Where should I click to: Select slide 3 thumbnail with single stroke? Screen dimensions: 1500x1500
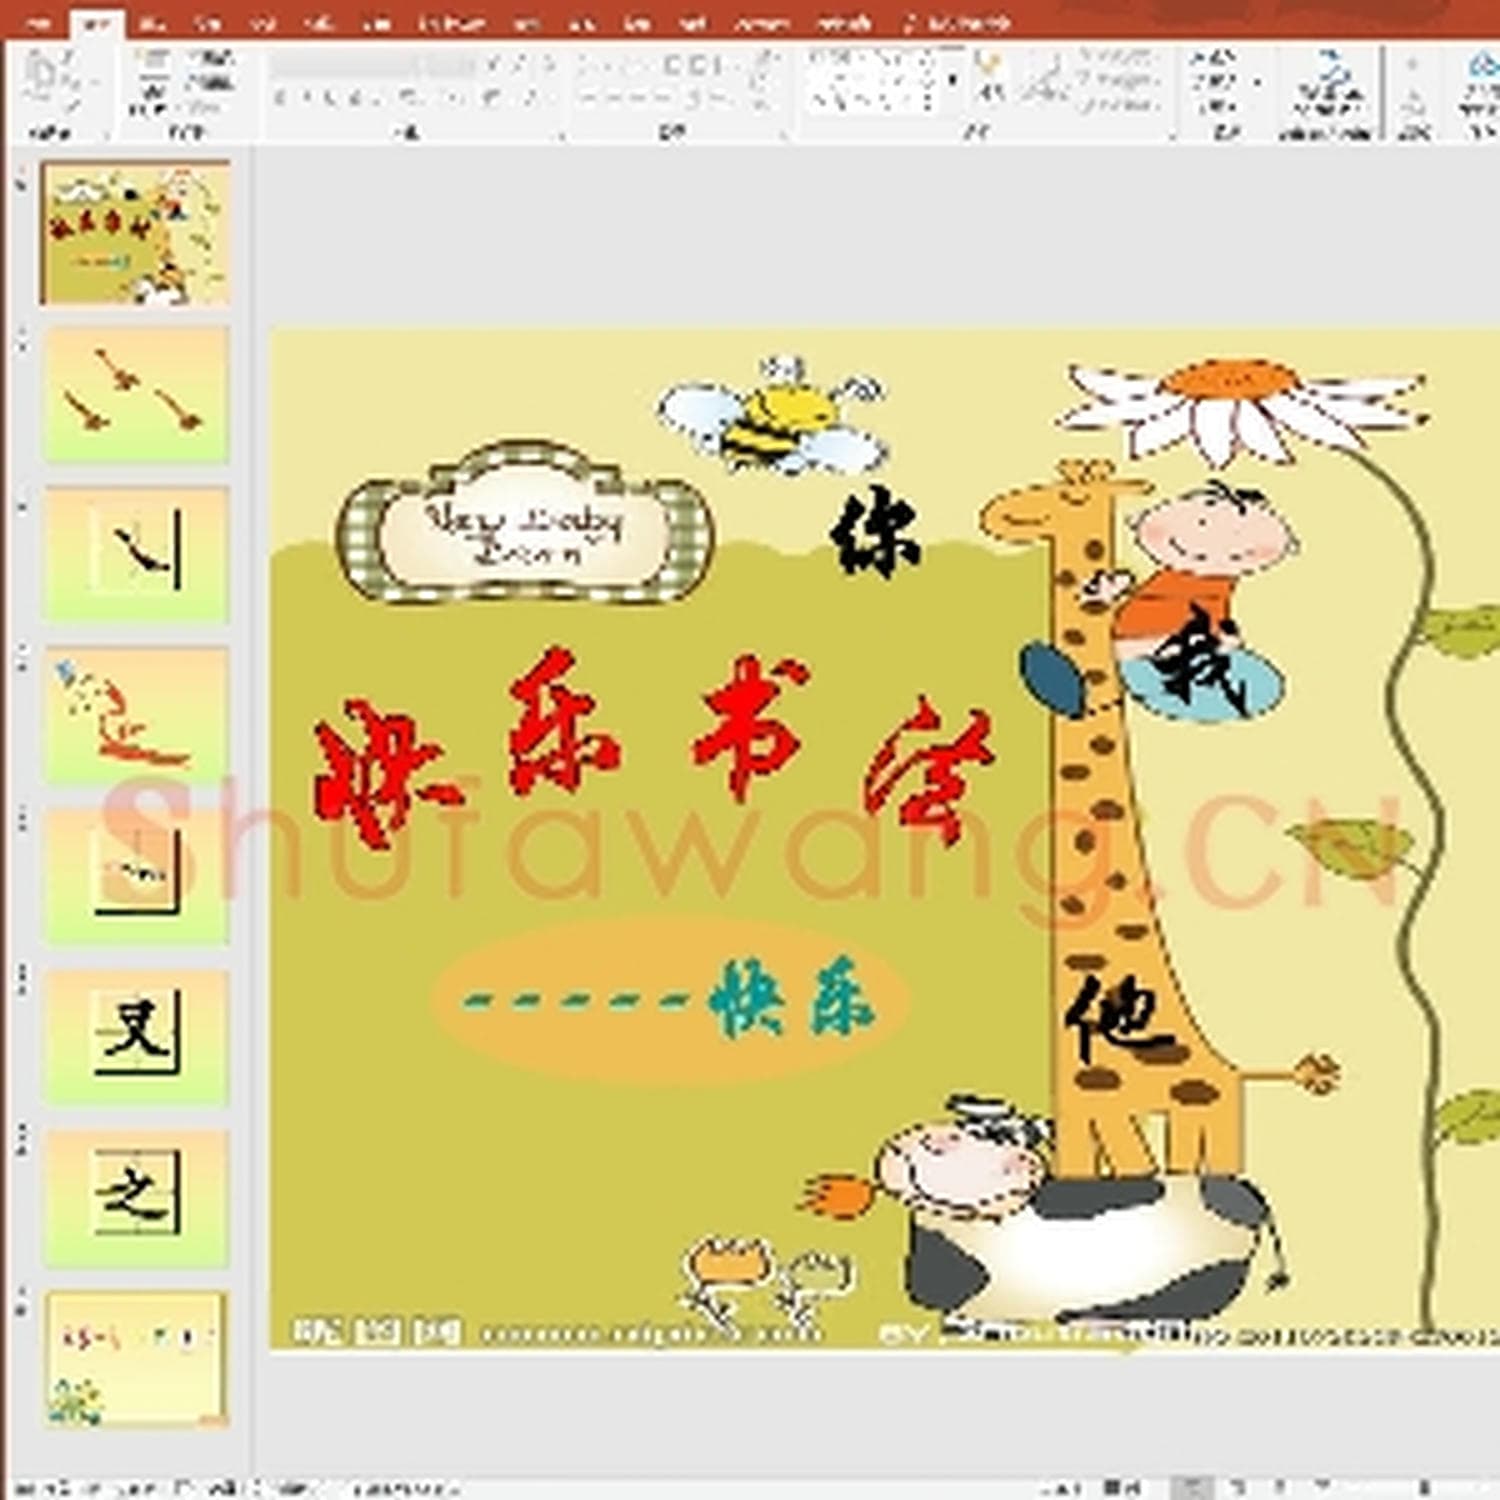click(x=136, y=555)
